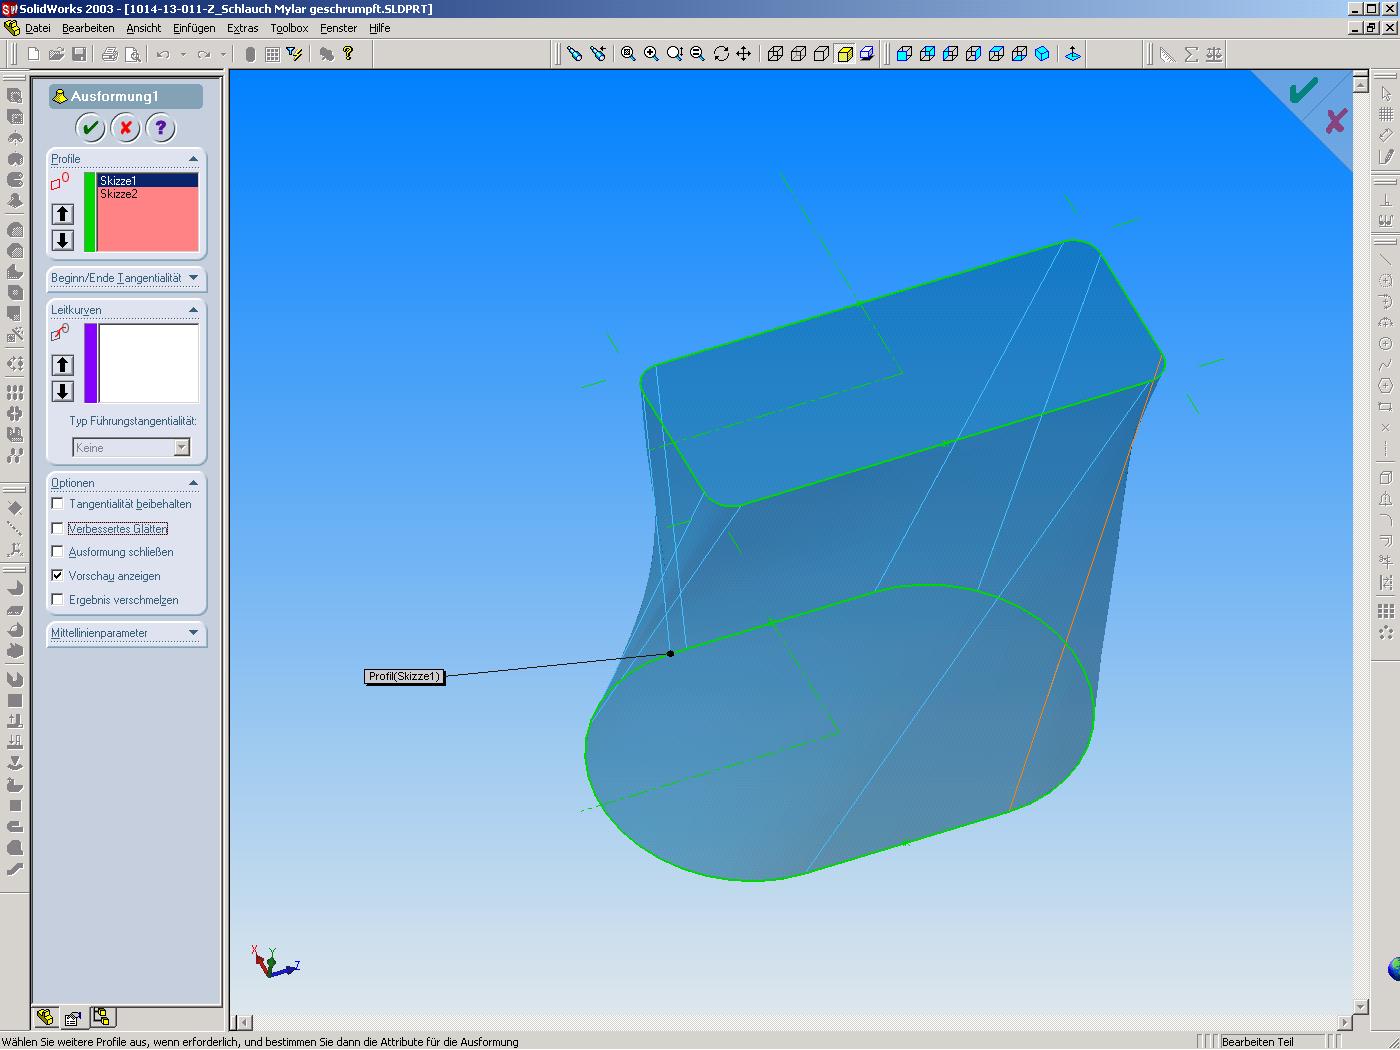Open the Extras menu

(x=242, y=28)
